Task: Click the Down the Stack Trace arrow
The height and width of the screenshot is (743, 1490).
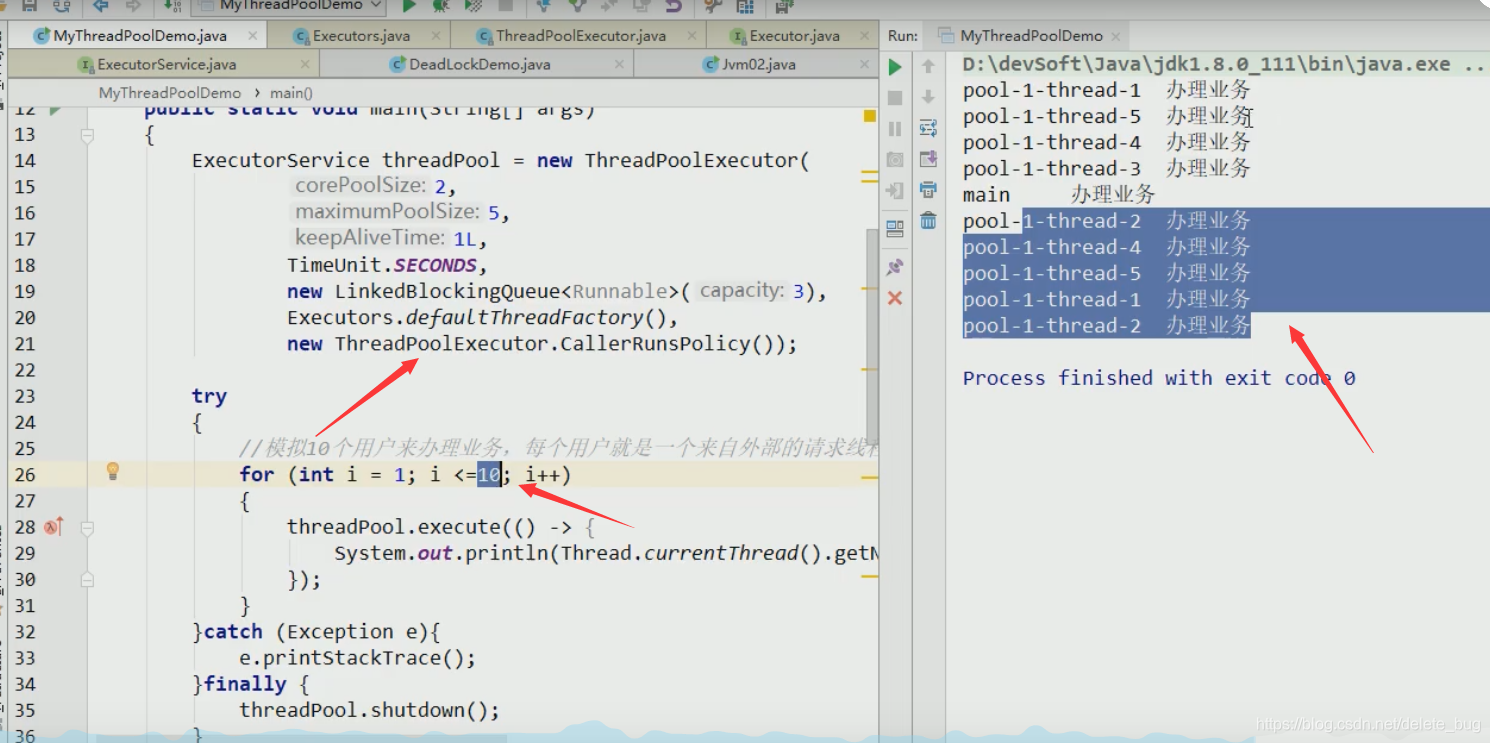Action: click(928, 98)
